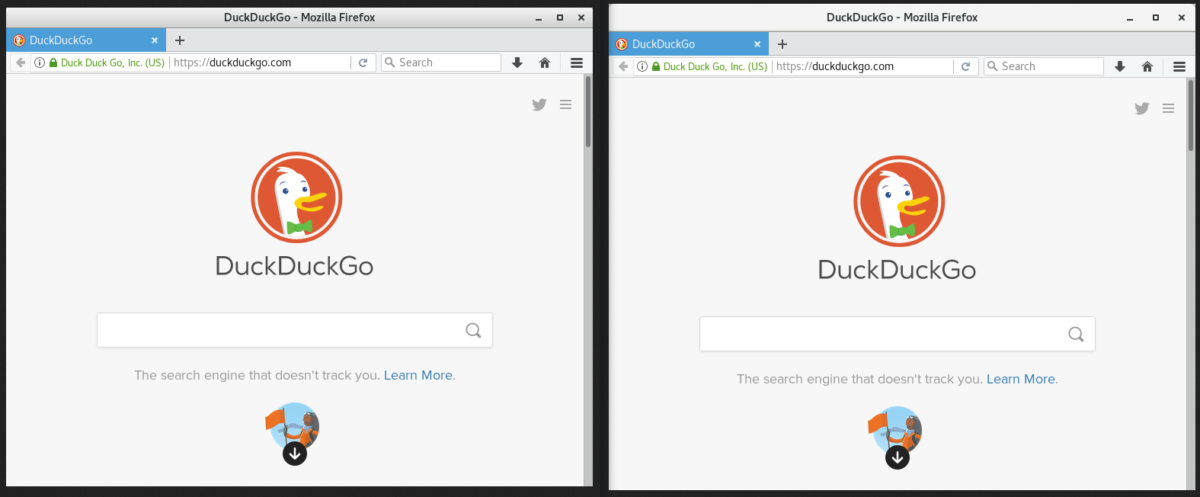Open downloads arrow in right window toolbar
Image resolution: width=1200 pixels, height=497 pixels.
tap(1120, 66)
